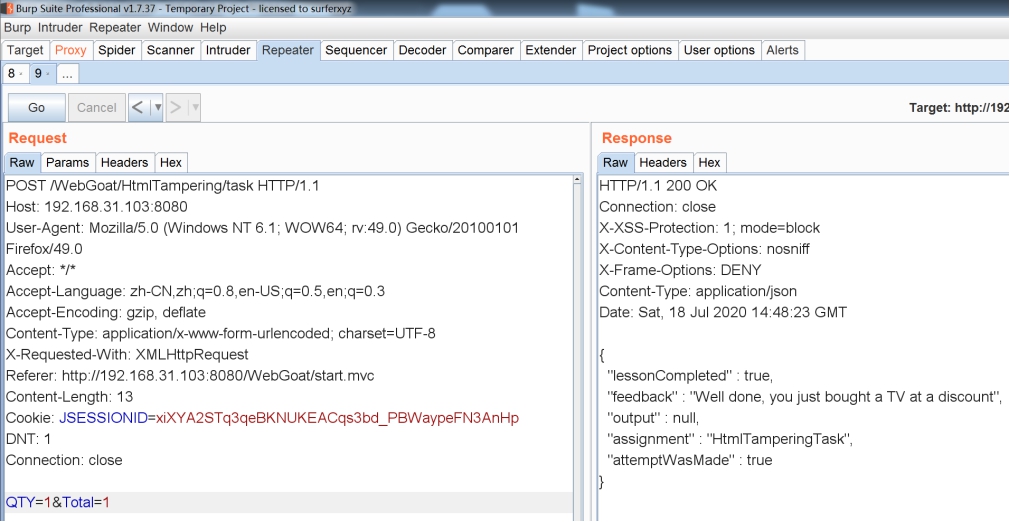Screen dimensions: 1010x522
Task: Go back in history with < arrow
Action: (x=138, y=108)
